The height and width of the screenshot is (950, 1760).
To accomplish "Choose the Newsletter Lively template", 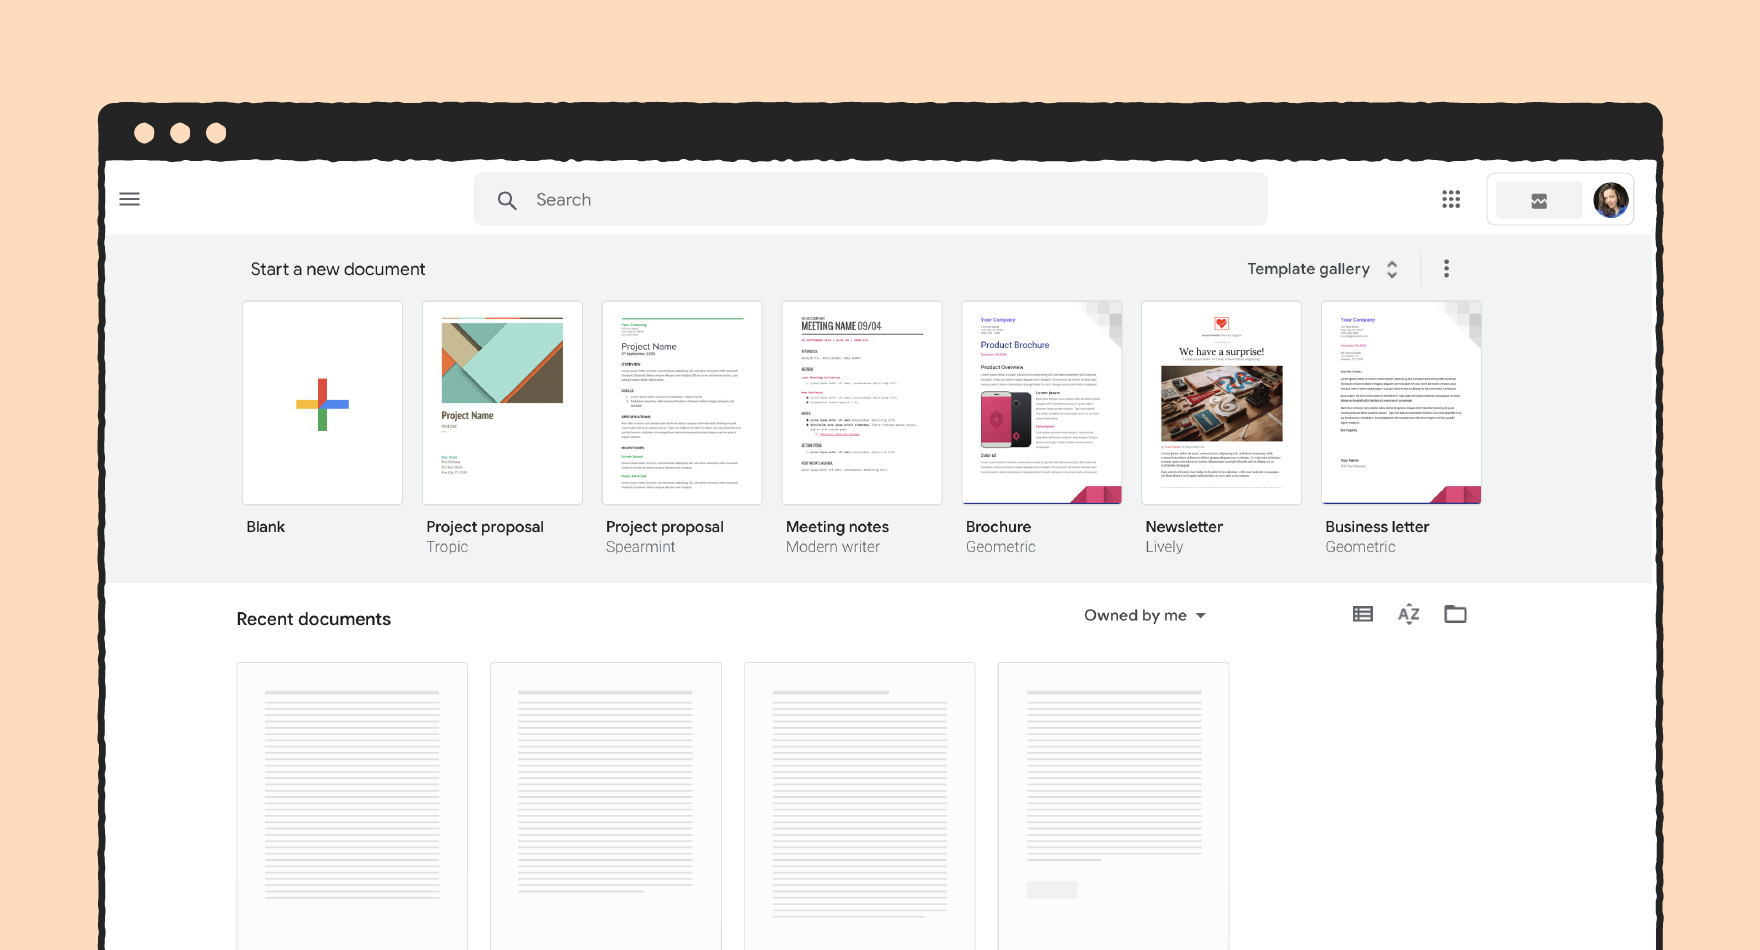I will [x=1221, y=403].
